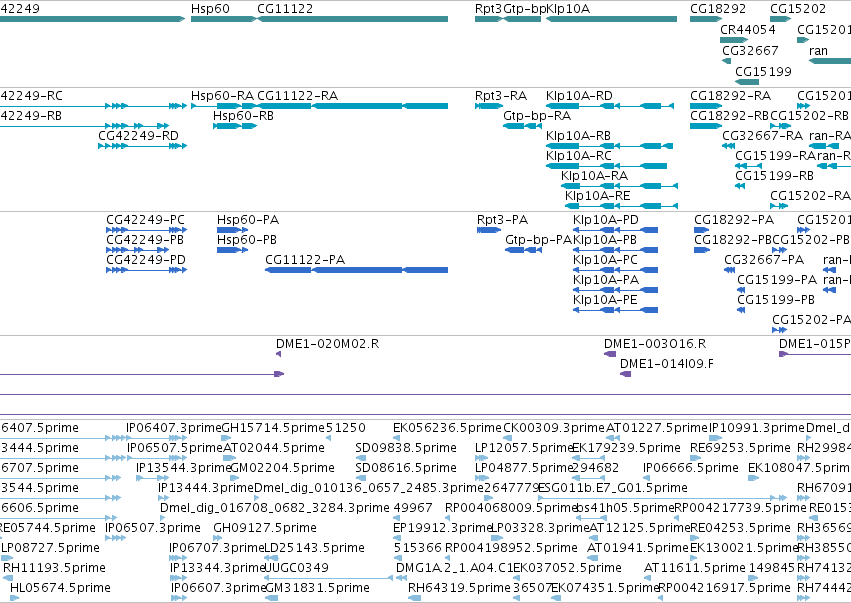Click BAC end DME1-020M02.R

point(278,354)
